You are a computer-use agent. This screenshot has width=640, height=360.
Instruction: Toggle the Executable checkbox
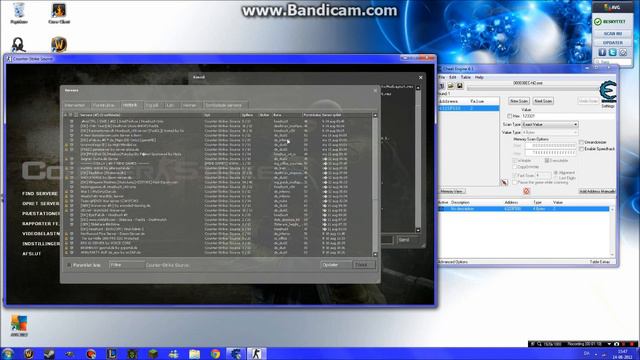pyautogui.click(x=547, y=161)
